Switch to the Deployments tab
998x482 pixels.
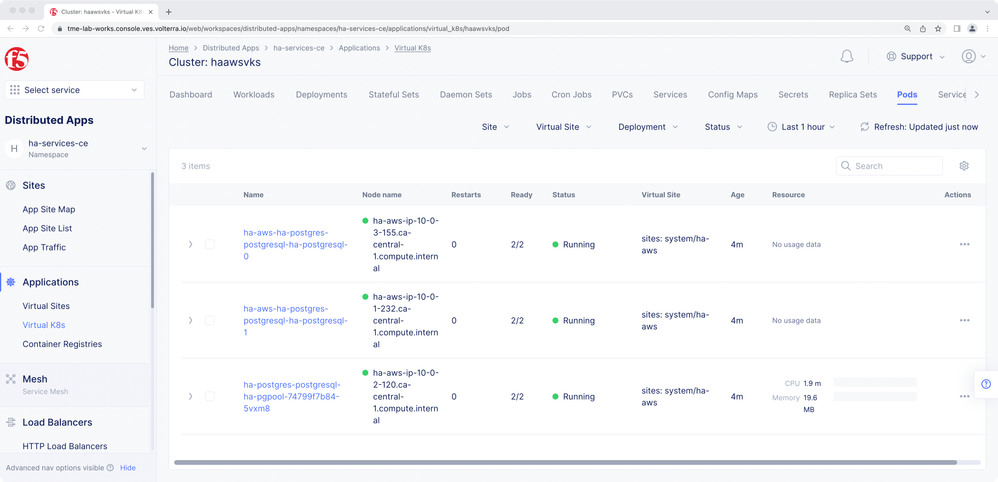[321, 95]
